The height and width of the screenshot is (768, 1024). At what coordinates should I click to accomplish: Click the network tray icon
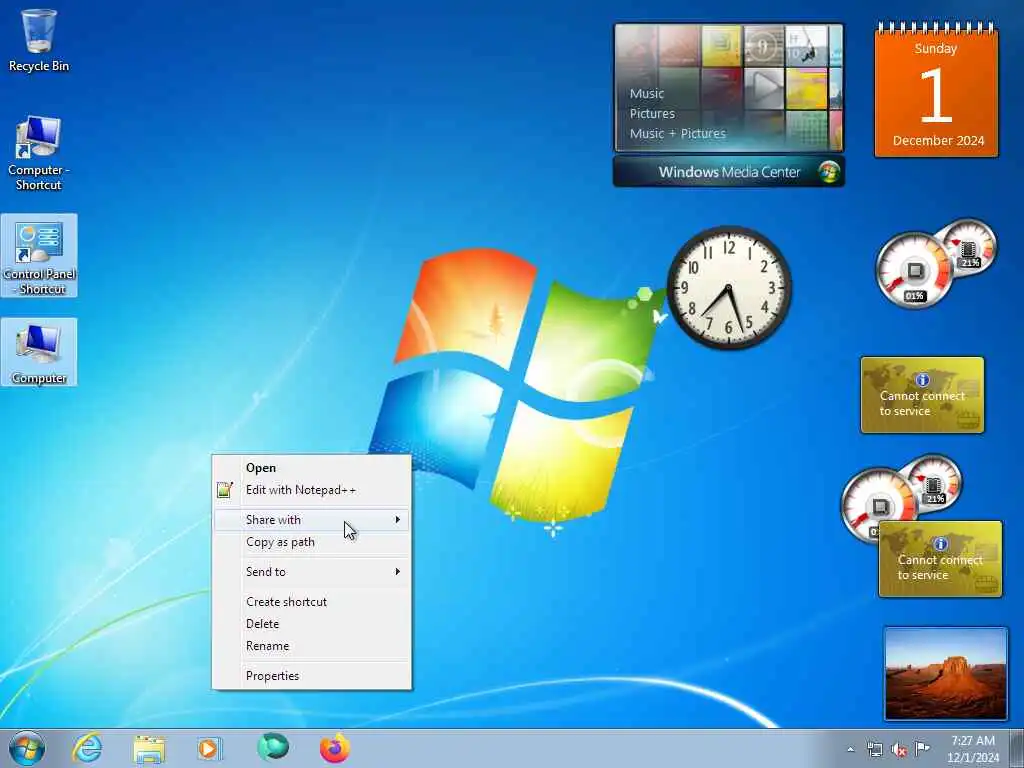pyautogui.click(x=874, y=750)
